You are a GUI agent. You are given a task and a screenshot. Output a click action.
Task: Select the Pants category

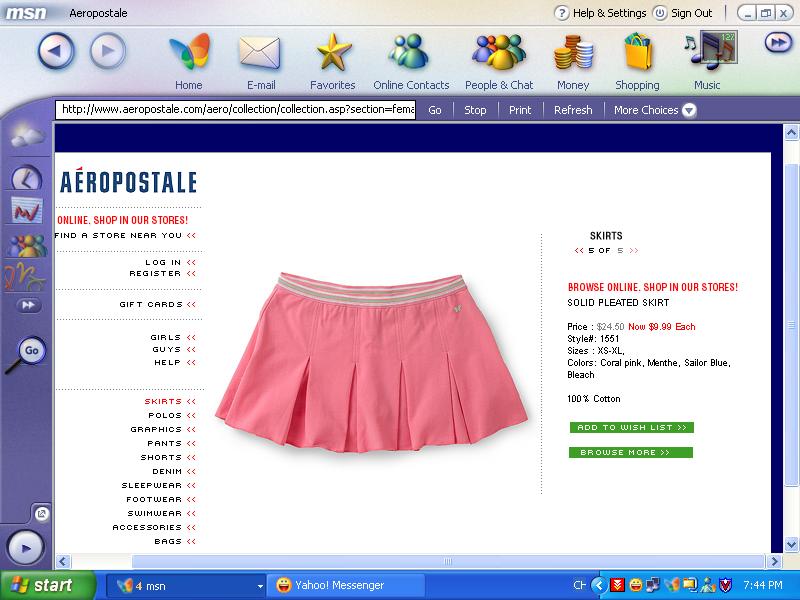pyautogui.click(x=171, y=443)
